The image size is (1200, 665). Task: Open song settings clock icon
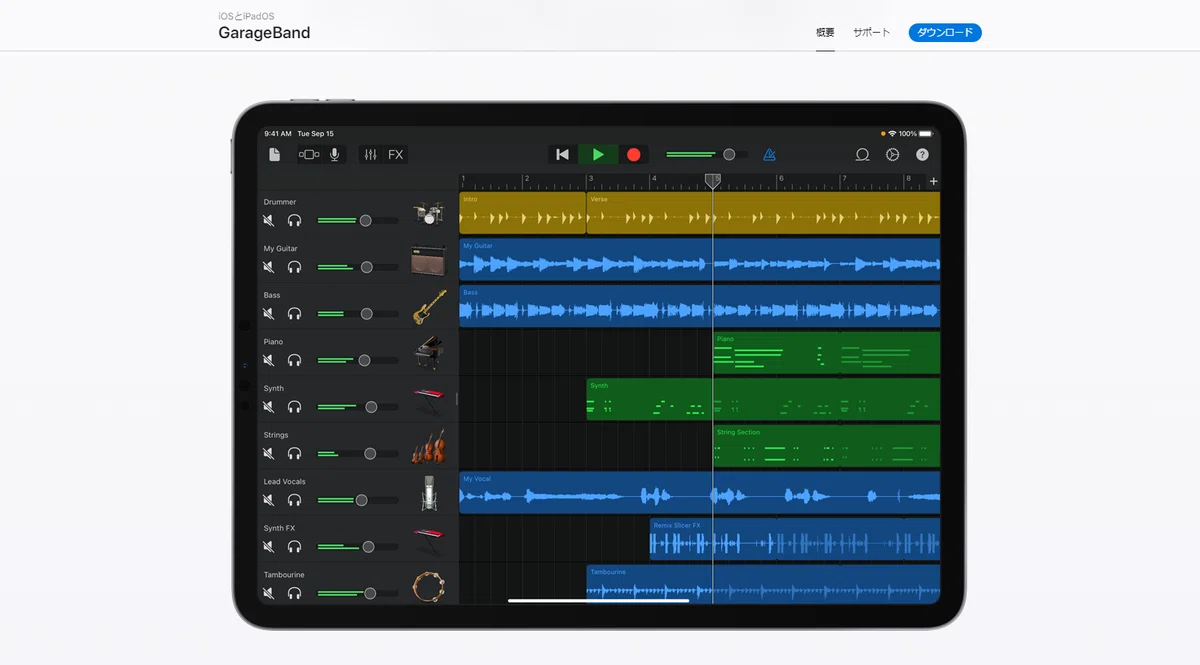(x=893, y=155)
